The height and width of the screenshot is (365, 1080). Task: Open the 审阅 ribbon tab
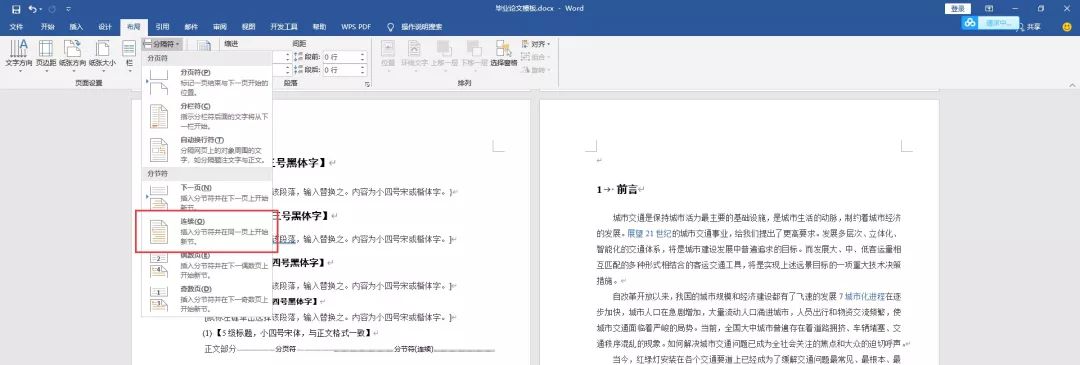tap(220, 27)
